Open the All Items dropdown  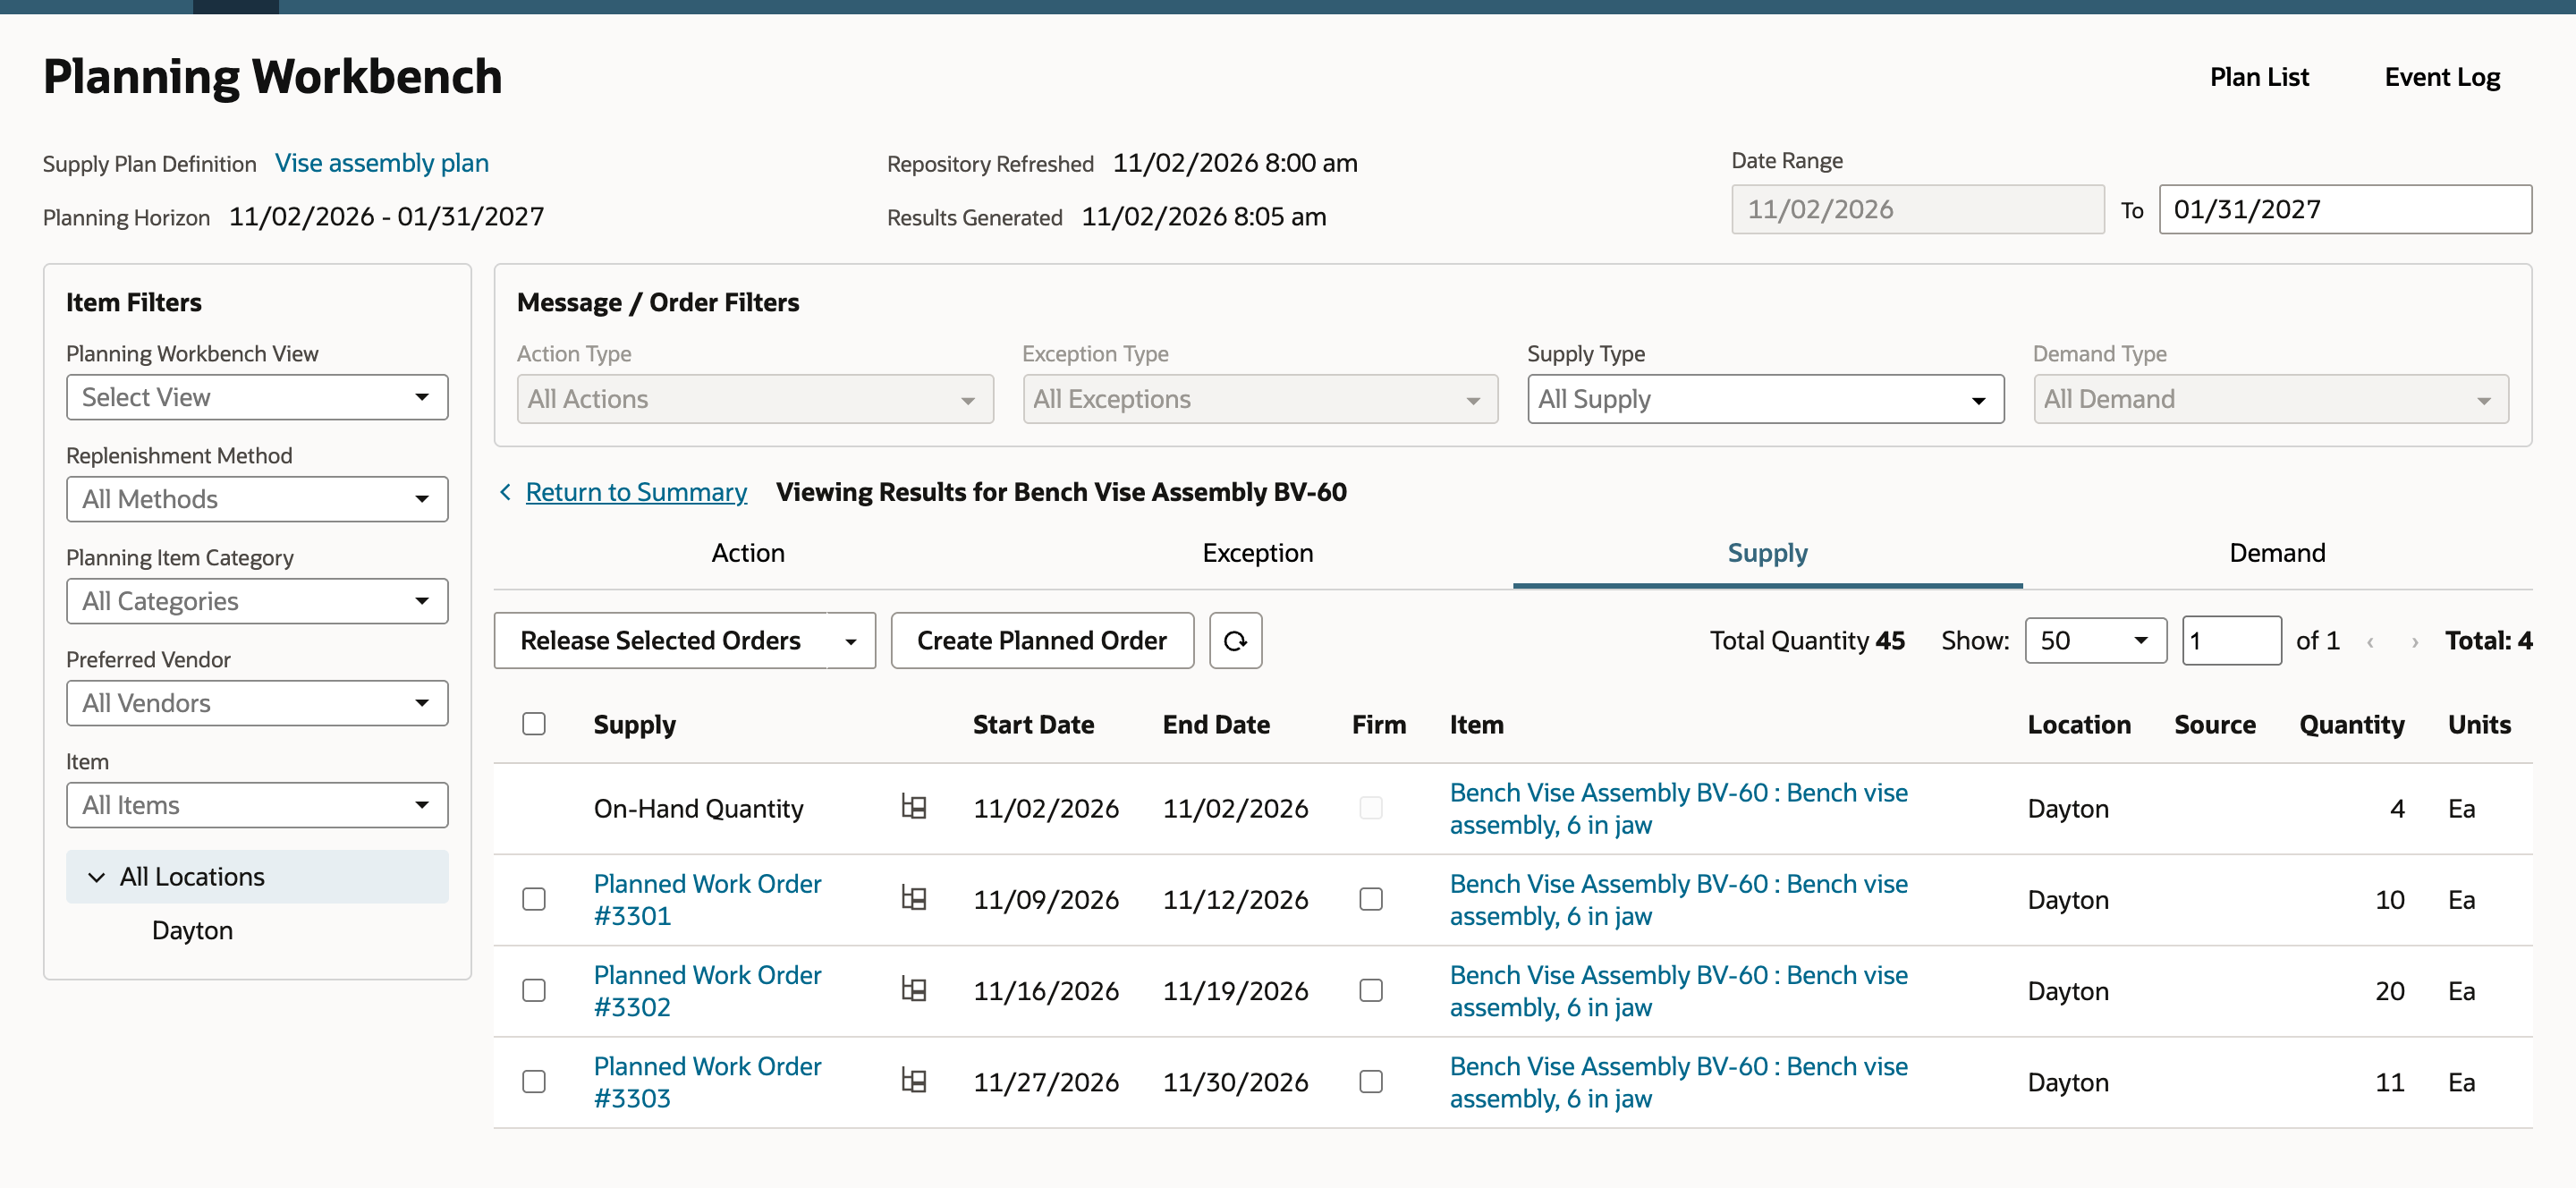(257, 805)
